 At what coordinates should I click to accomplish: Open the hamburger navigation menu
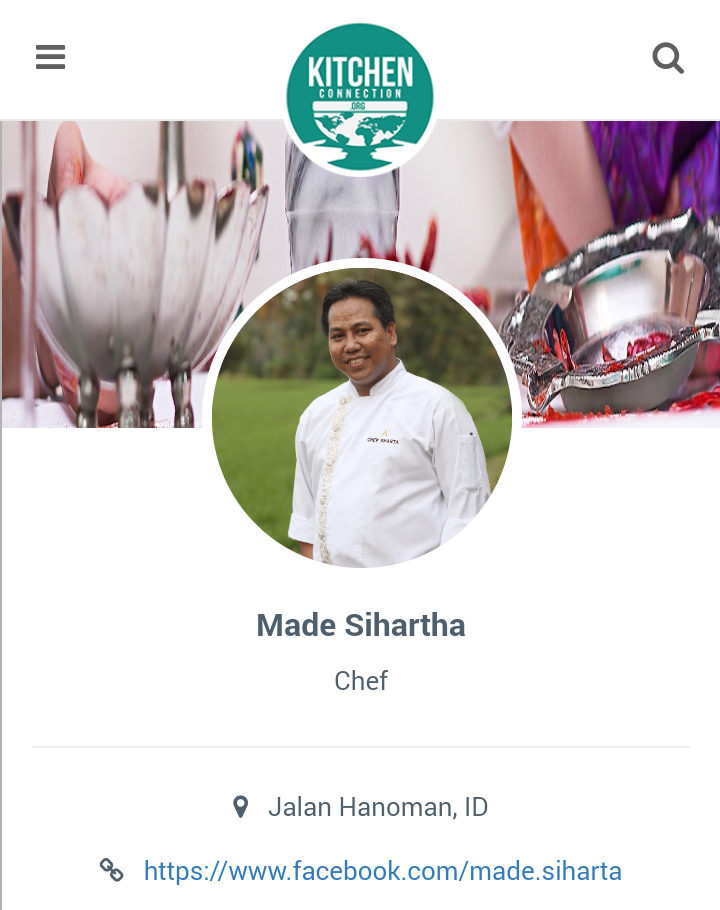[x=50, y=57]
